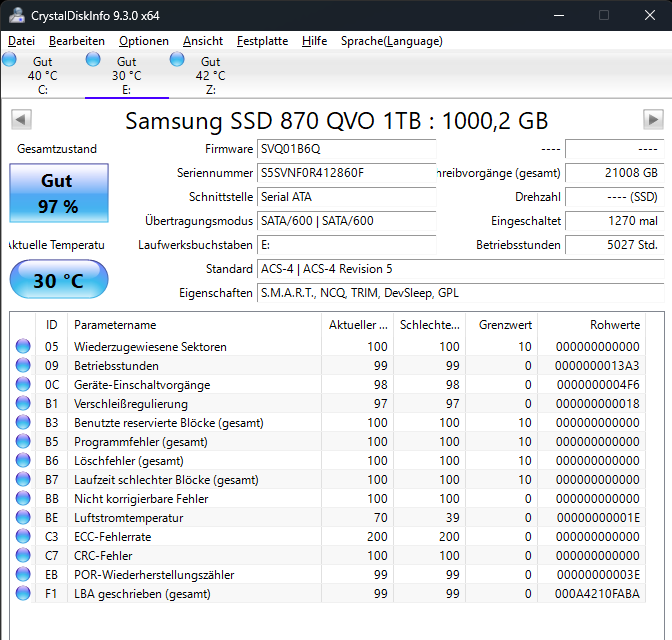Select the C: drive status orb
Image resolution: width=672 pixels, height=640 pixels.
(9, 59)
